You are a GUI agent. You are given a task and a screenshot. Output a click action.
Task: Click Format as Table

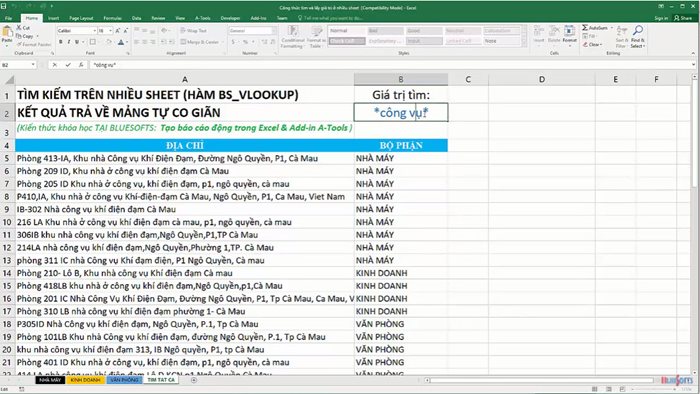click(316, 37)
